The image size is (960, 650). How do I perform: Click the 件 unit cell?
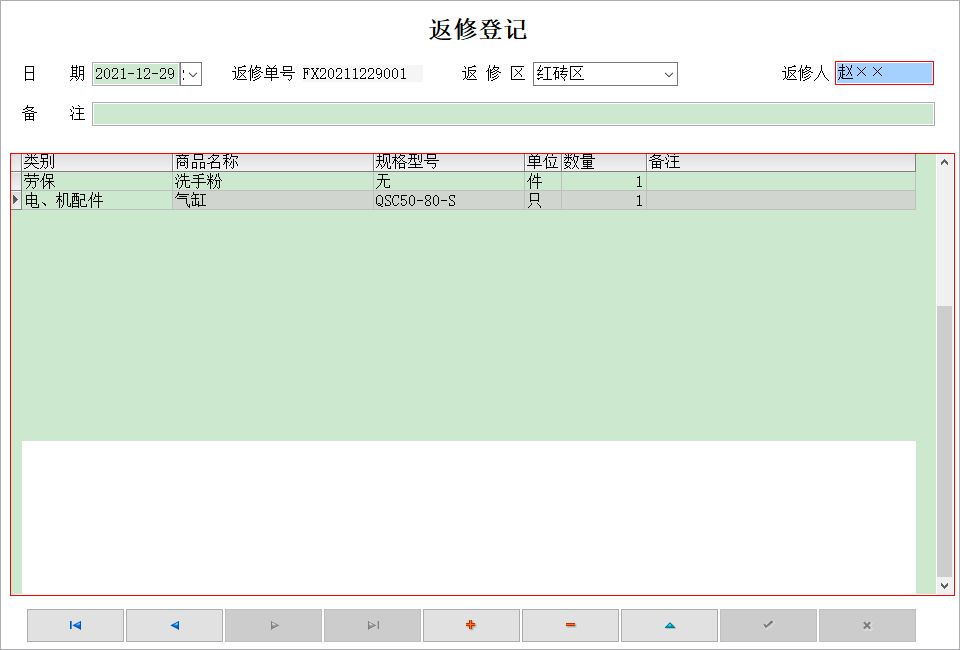pos(543,181)
